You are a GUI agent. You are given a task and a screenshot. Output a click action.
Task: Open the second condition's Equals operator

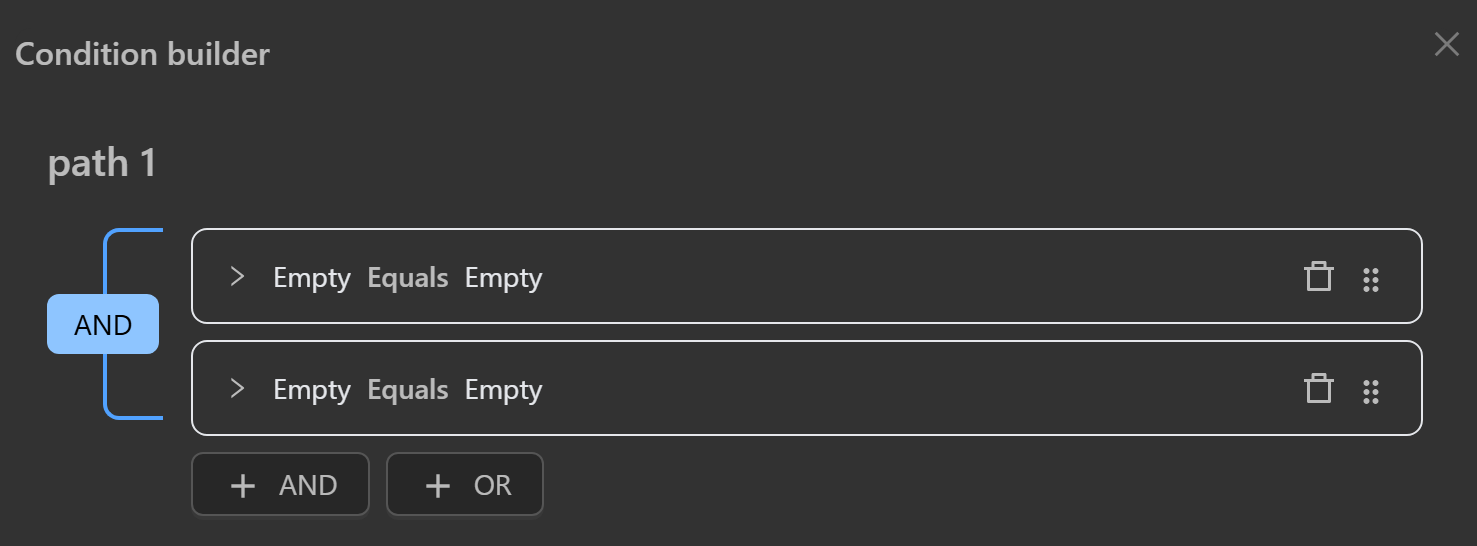pyautogui.click(x=408, y=389)
